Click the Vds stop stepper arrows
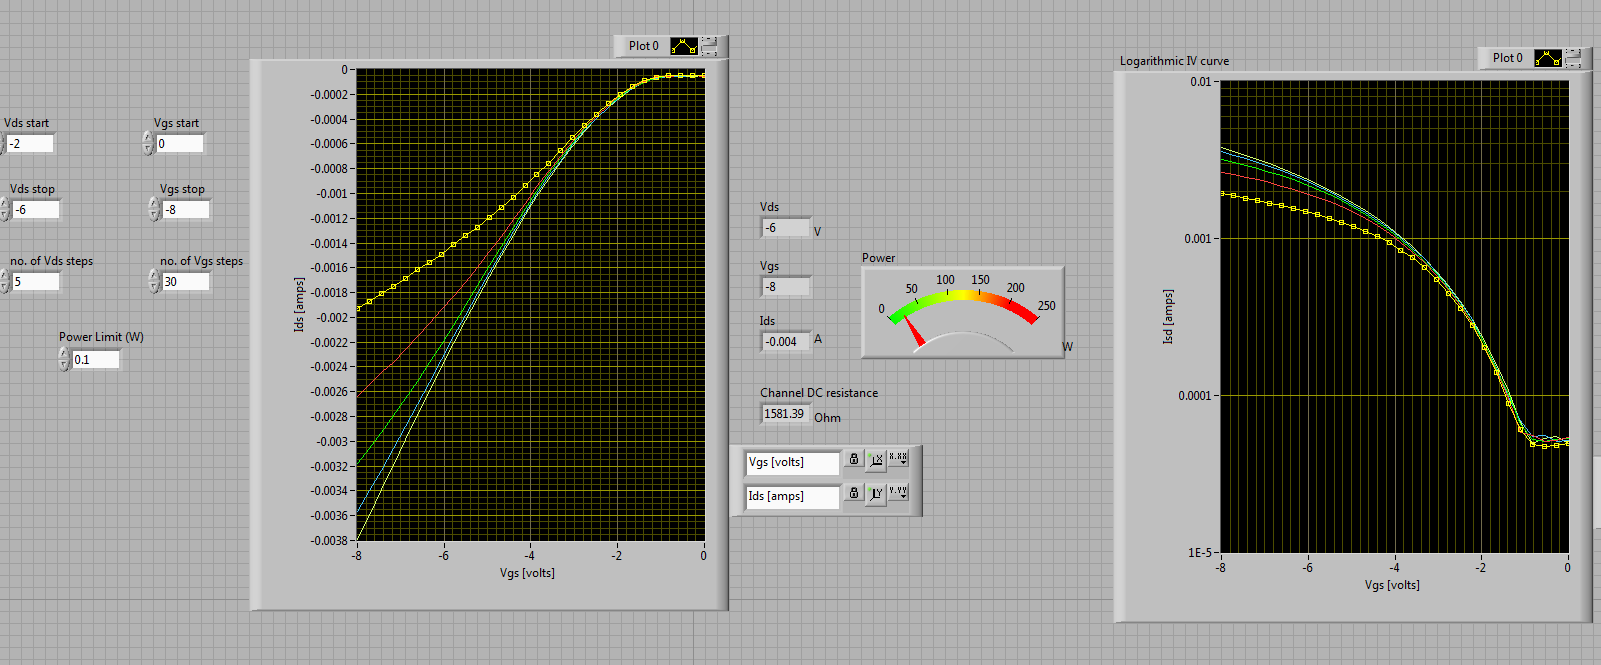Screen dimensions: 1601x665 point(4,210)
